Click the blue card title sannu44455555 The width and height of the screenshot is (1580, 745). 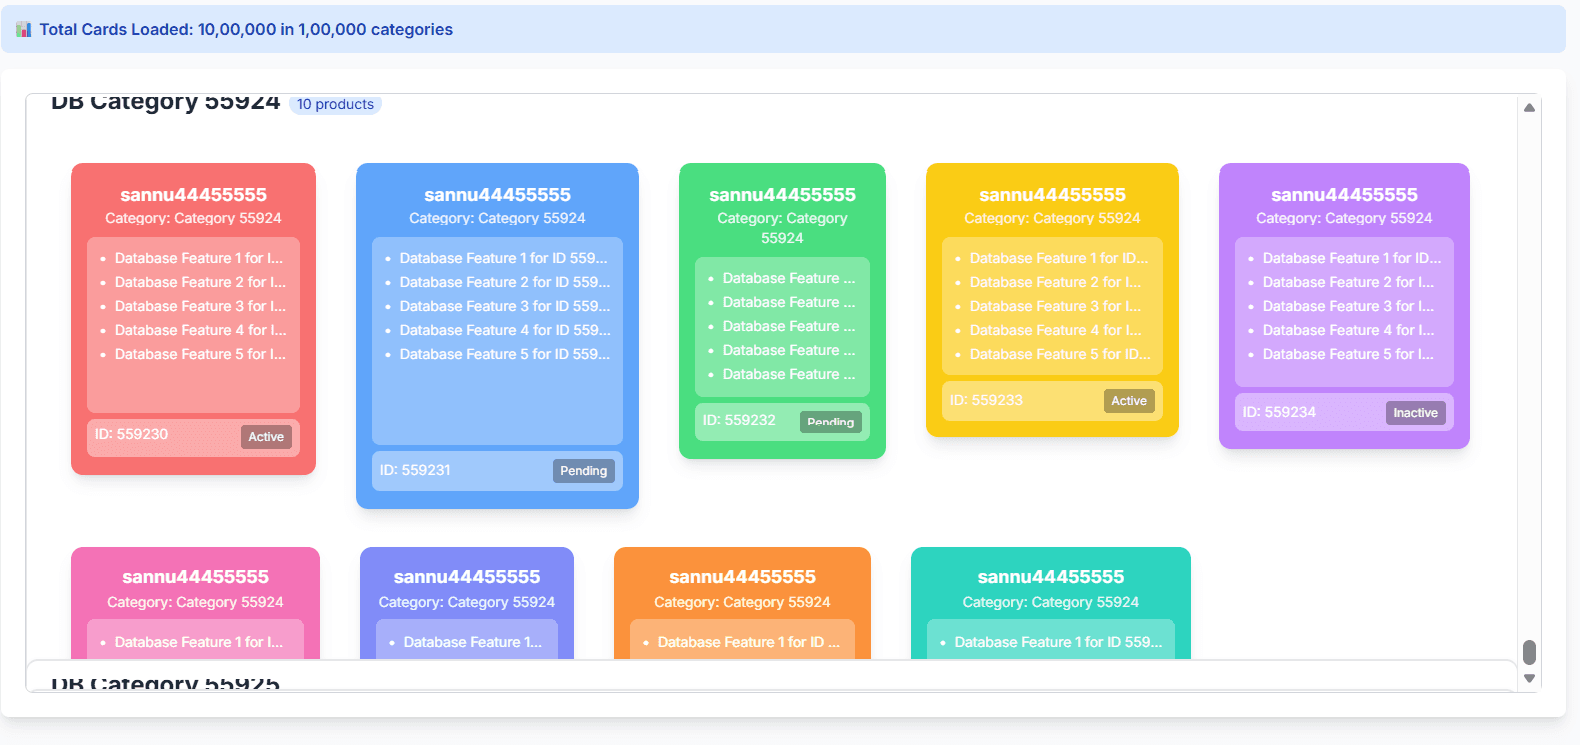pos(497,195)
